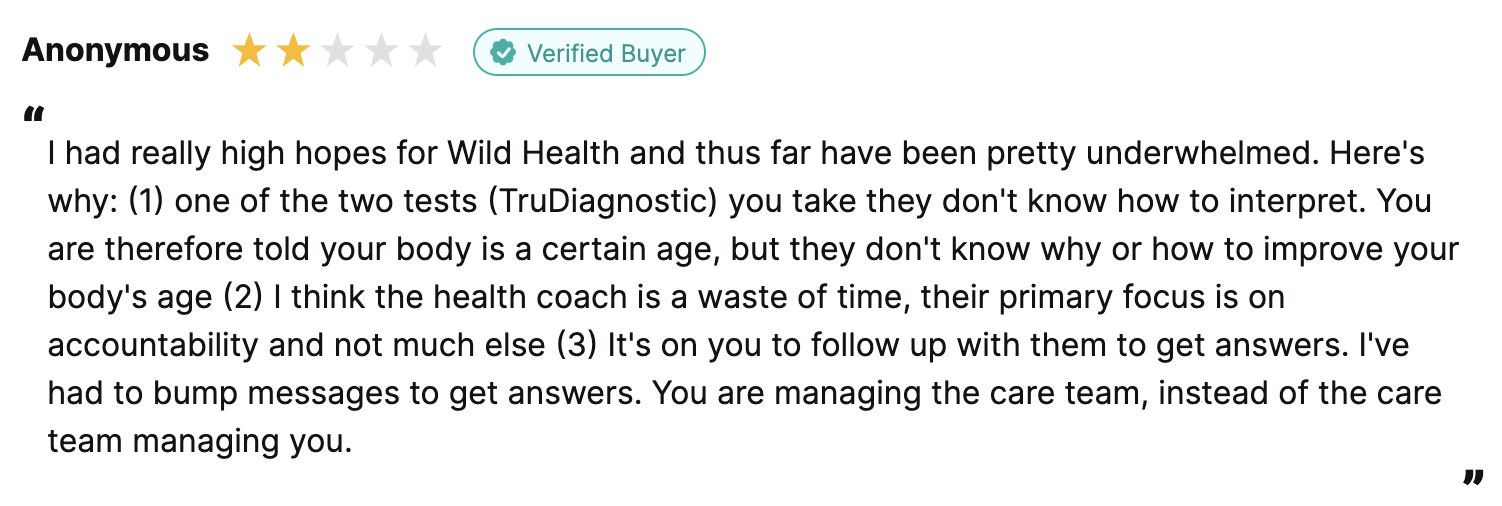Click the verified checkmark badge icon
This screenshot has width=1502, height=506.
[x=503, y=52]
